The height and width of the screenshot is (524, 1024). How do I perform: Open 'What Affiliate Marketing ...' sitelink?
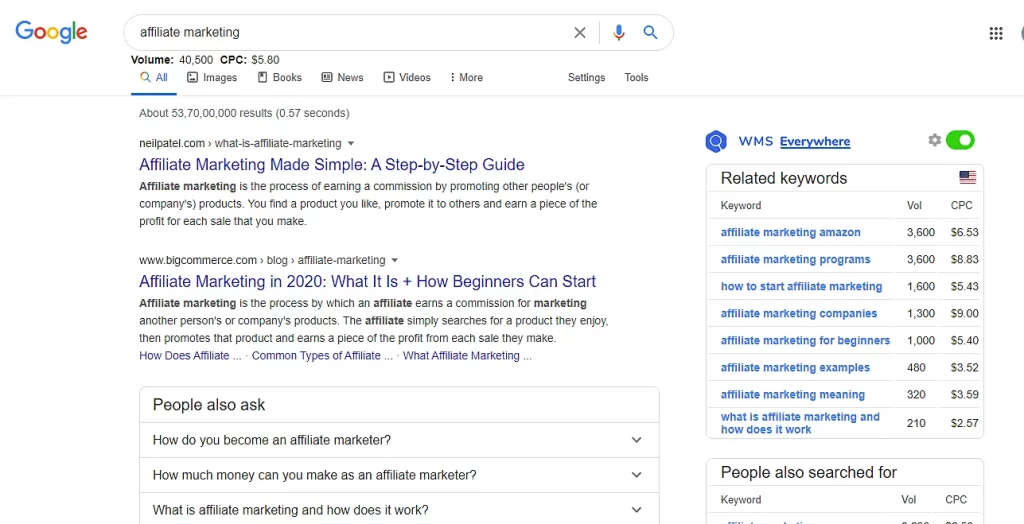click(467, 355)
